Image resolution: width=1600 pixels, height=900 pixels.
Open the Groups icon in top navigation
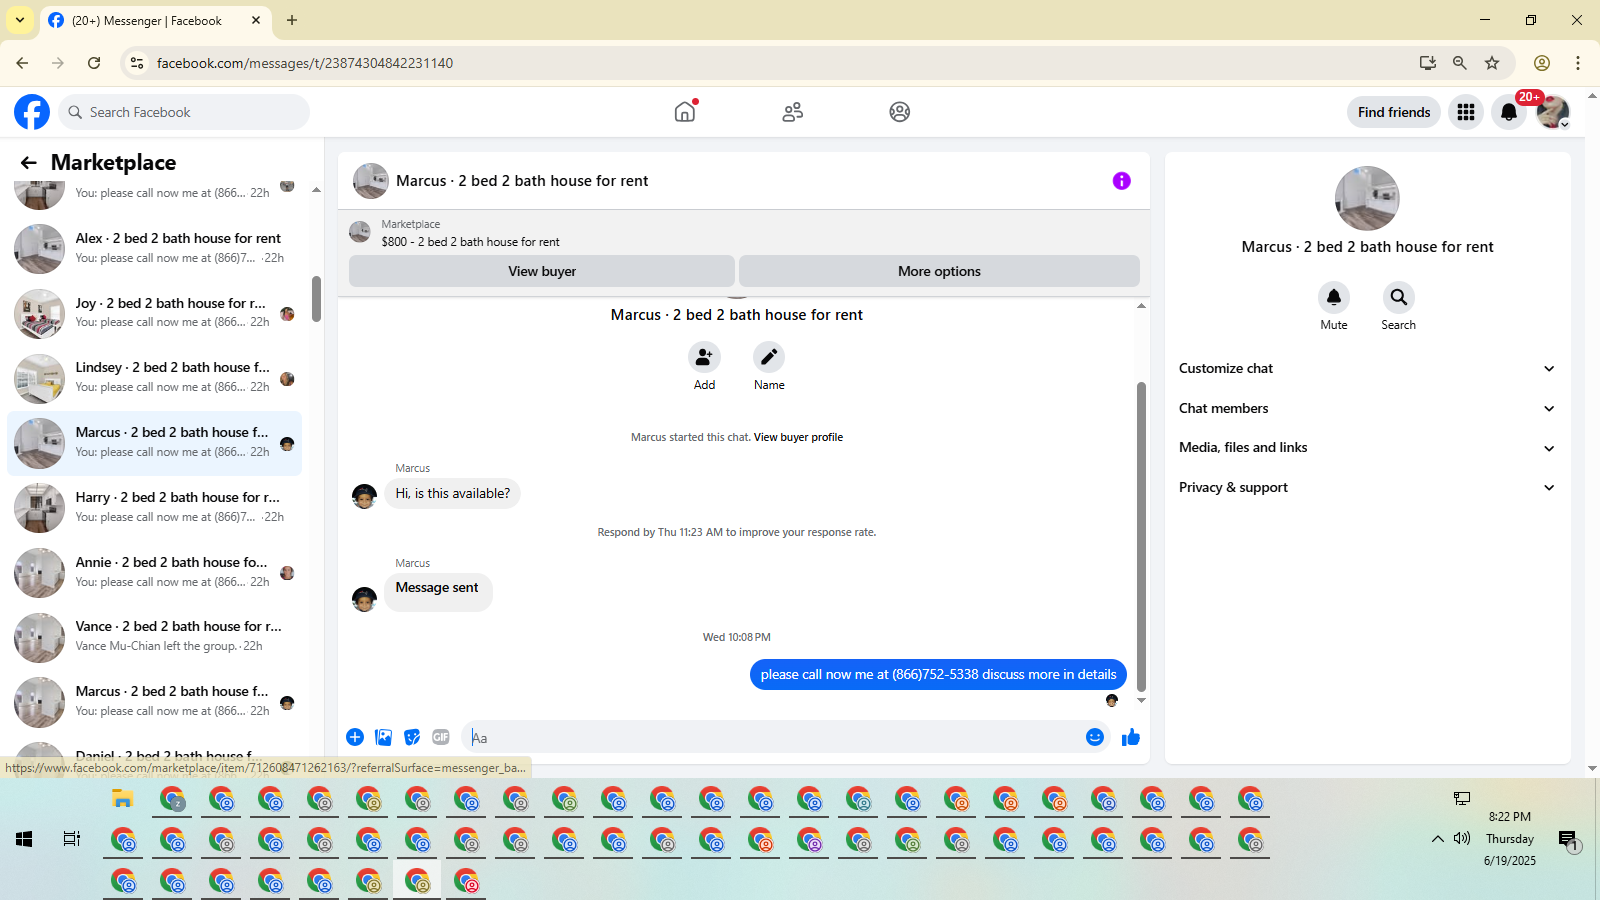point(900,112)
